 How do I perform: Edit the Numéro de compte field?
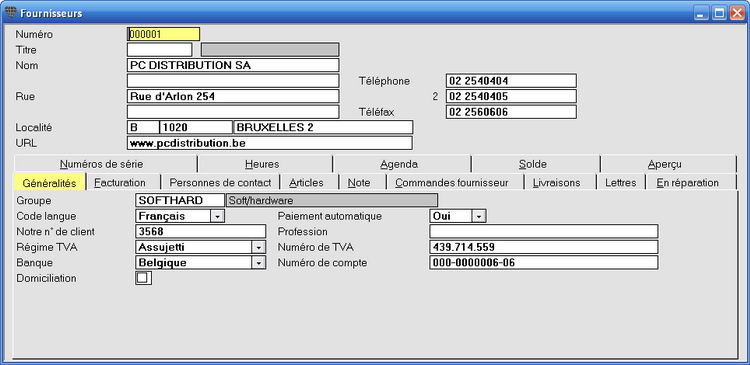[543, 263]
